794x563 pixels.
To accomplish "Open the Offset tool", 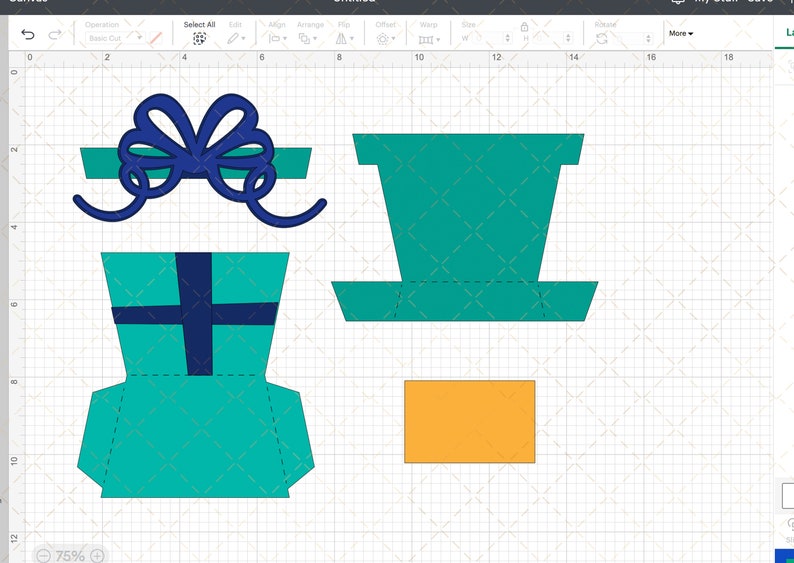I will pos(385,39).
